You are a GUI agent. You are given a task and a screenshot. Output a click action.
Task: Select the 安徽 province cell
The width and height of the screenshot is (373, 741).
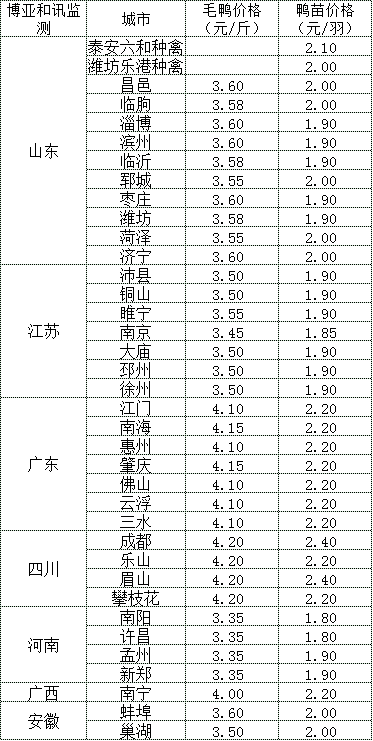[x=43, y=721]
